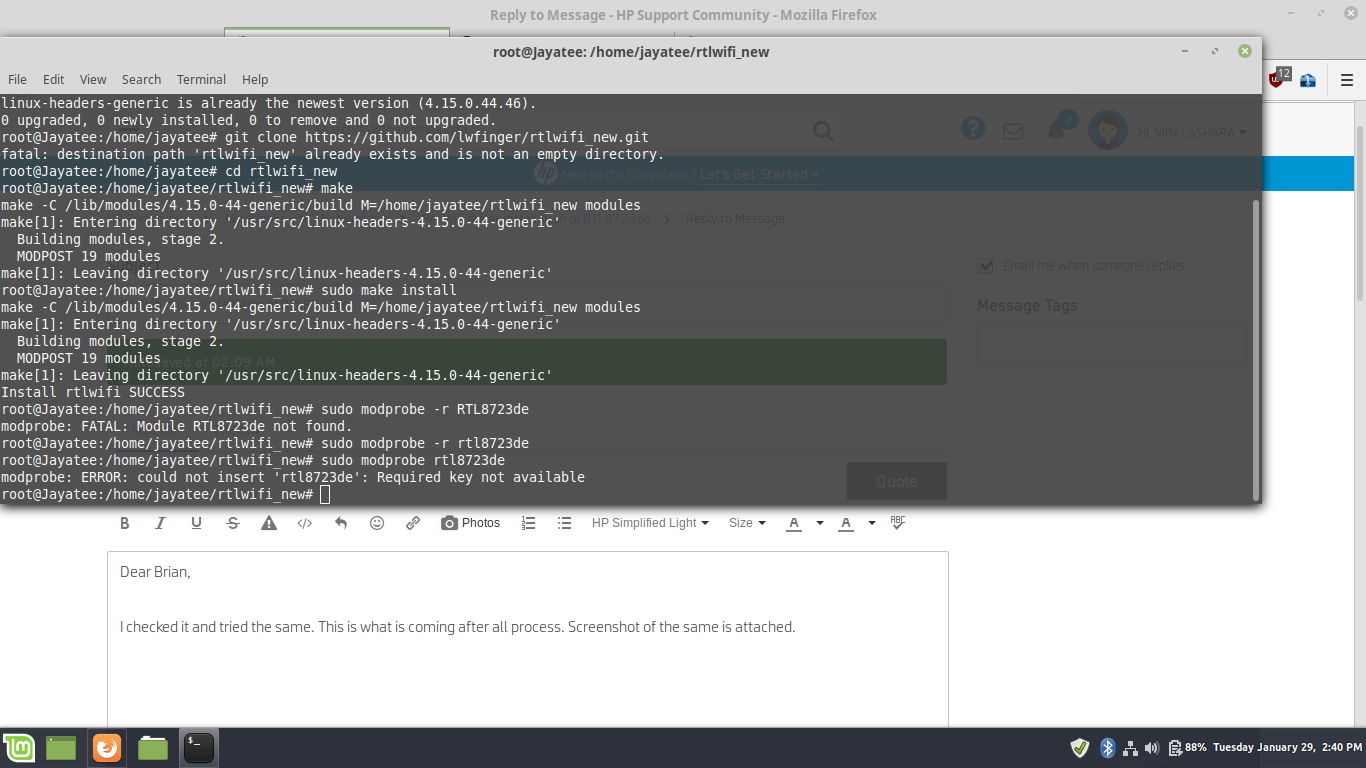This screenshot has height=768, width=1366.
Task: Click the insert link icon
Action: (x=413, y=523)
